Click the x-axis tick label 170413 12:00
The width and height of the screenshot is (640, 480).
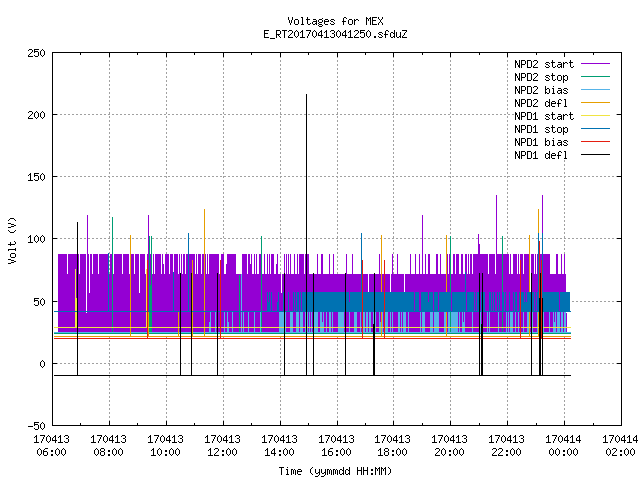[222, 446]
